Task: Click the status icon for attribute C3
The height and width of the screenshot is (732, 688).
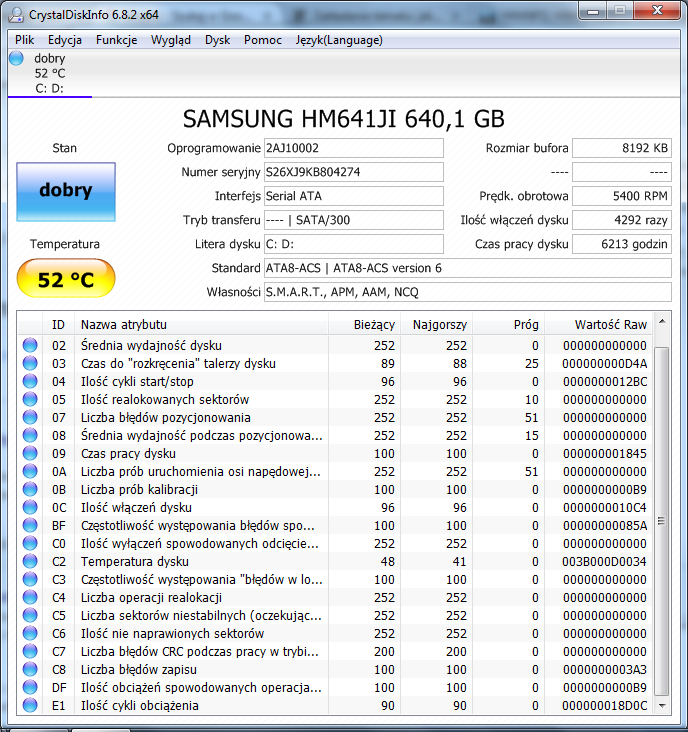Action: 30,579
